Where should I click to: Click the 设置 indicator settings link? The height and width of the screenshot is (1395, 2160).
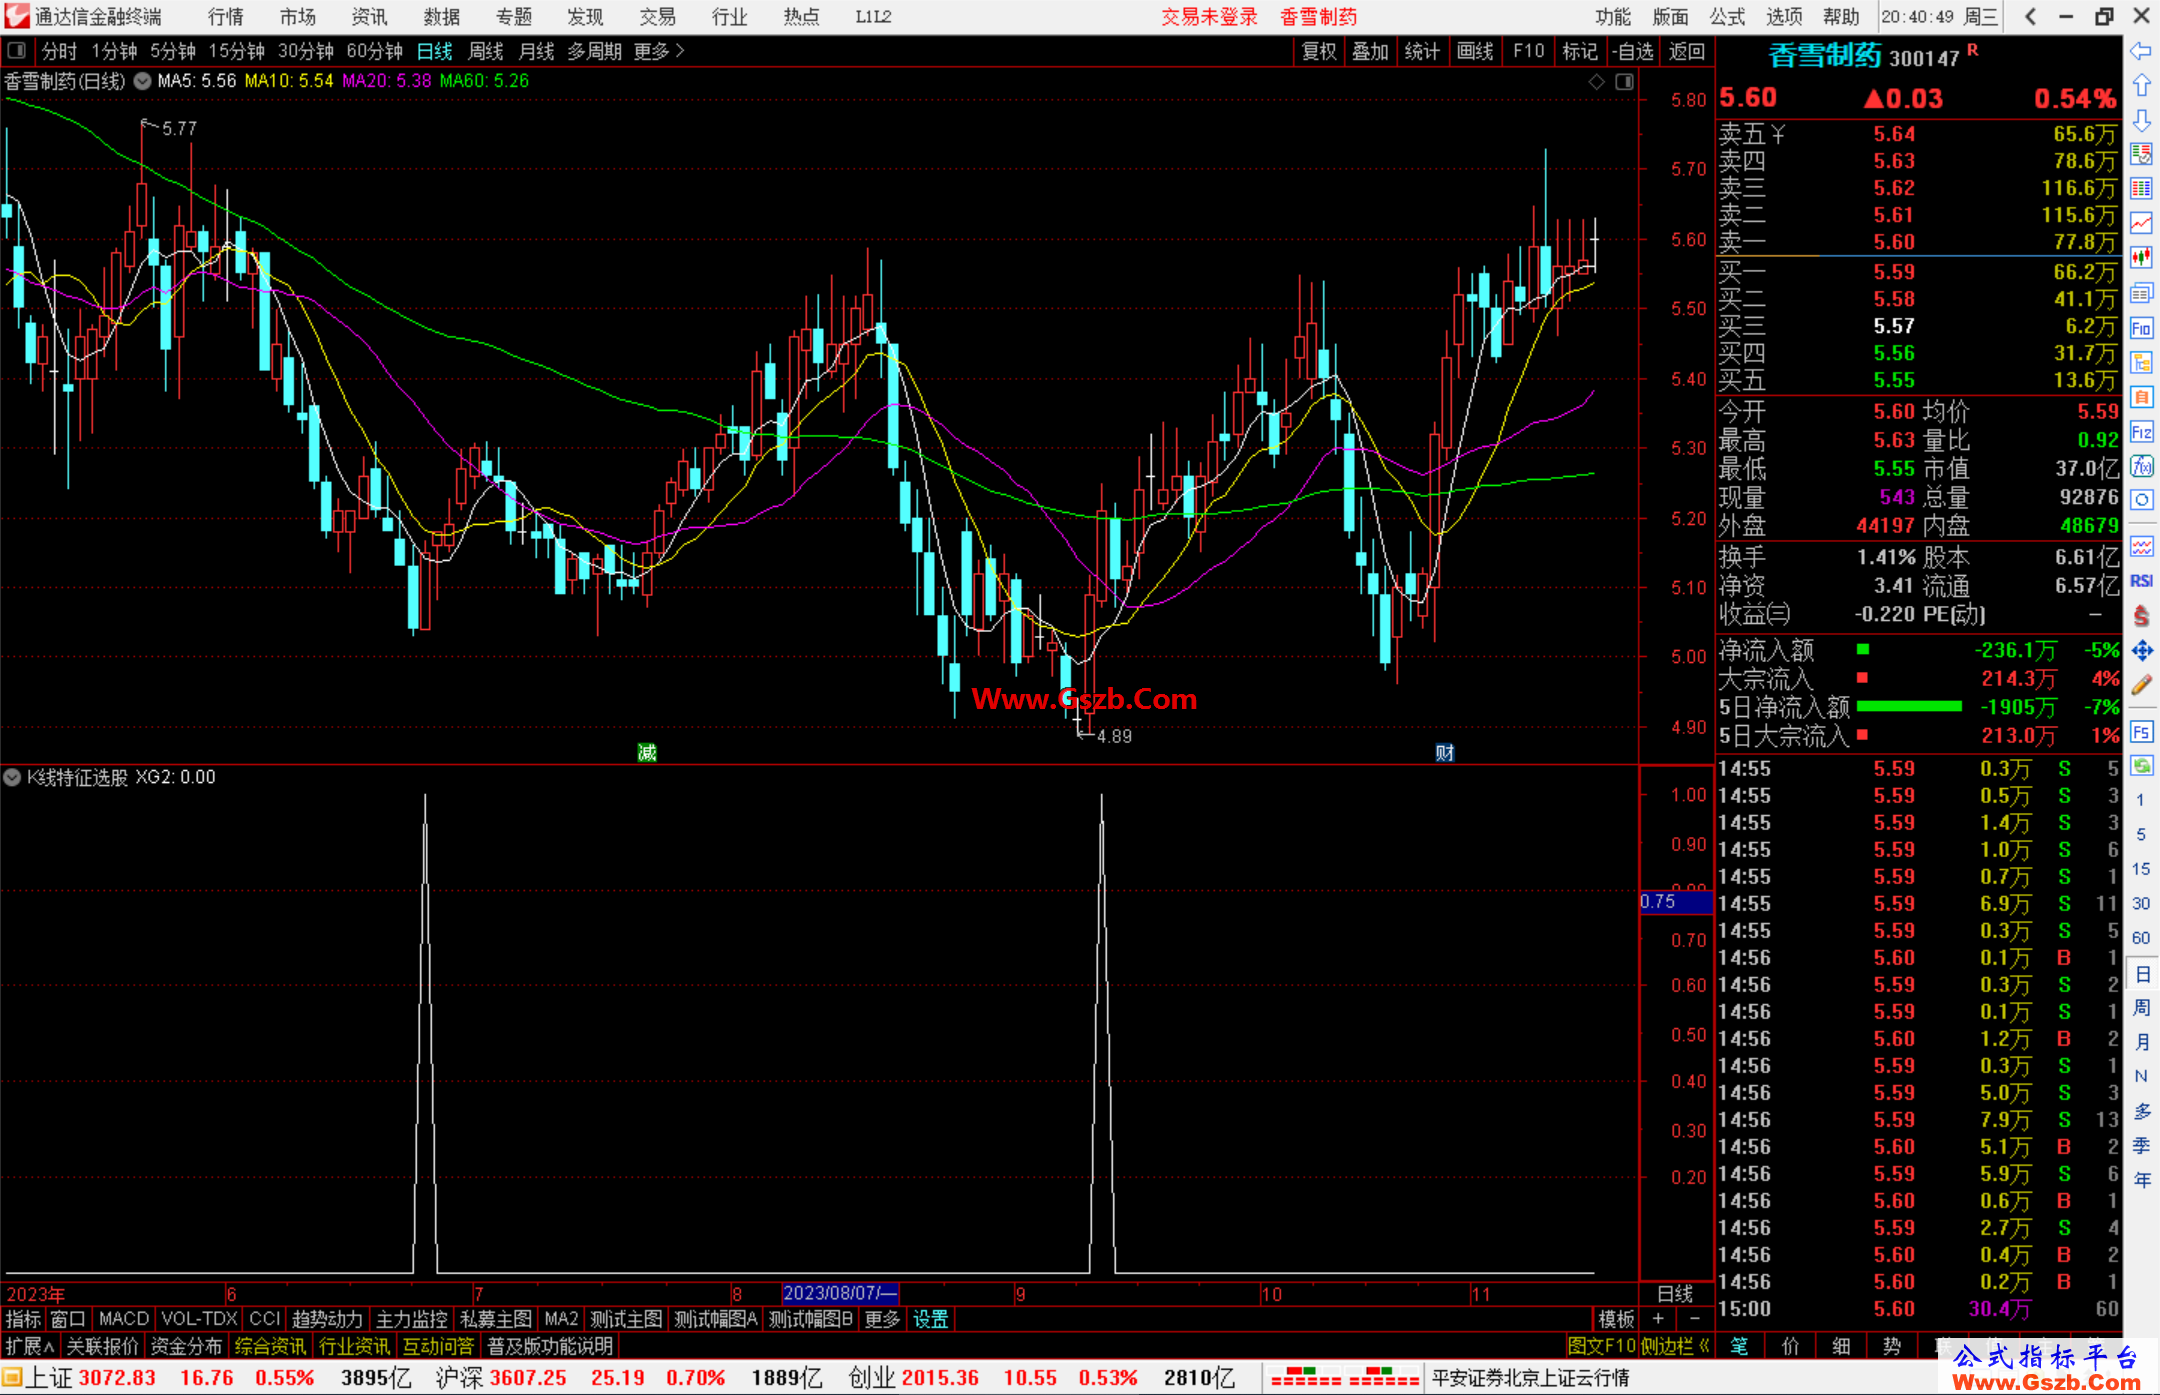930,1320
